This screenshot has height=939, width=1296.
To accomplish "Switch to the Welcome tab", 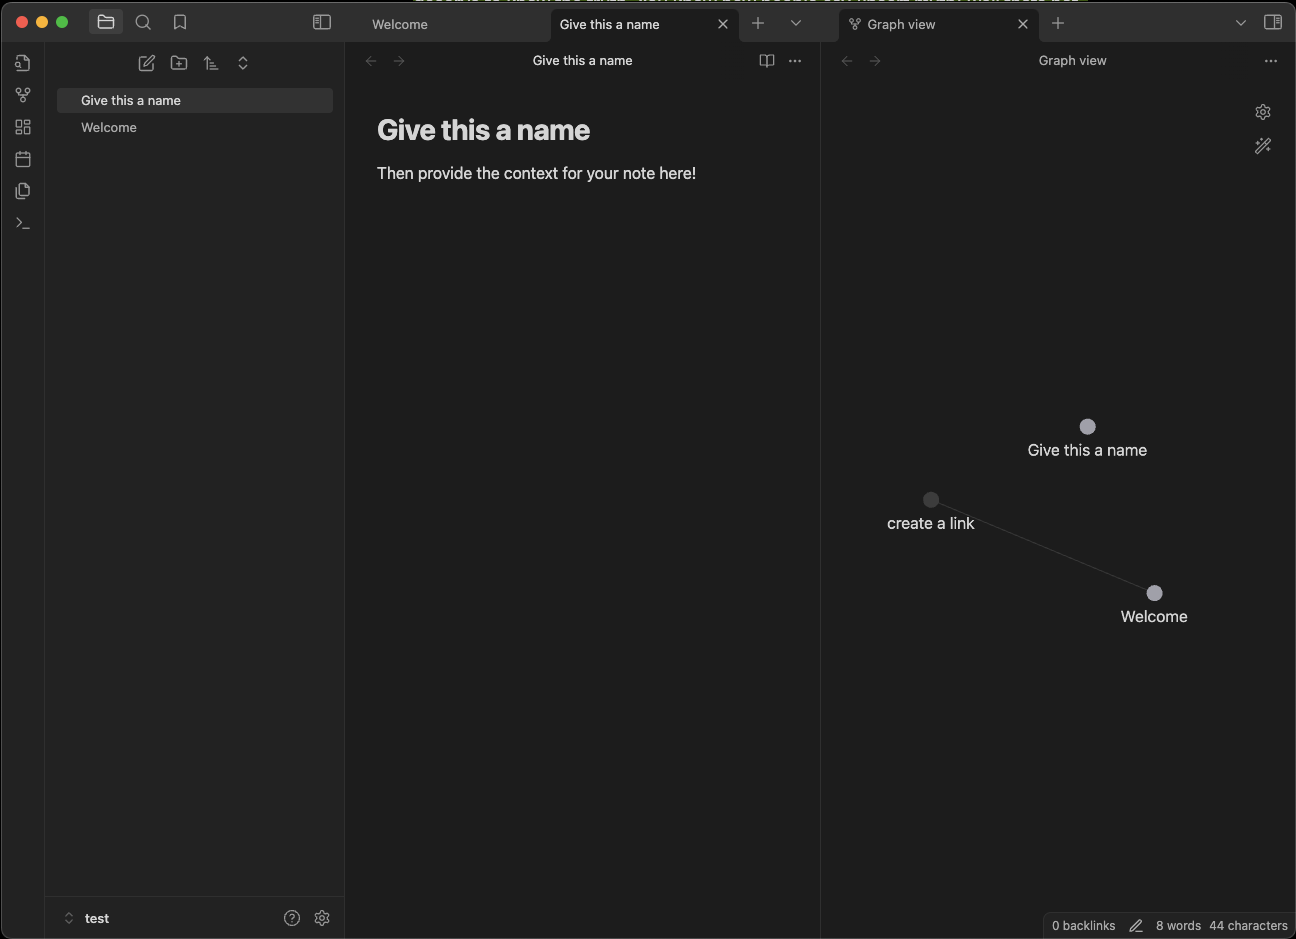I will (x=400, y=24).
